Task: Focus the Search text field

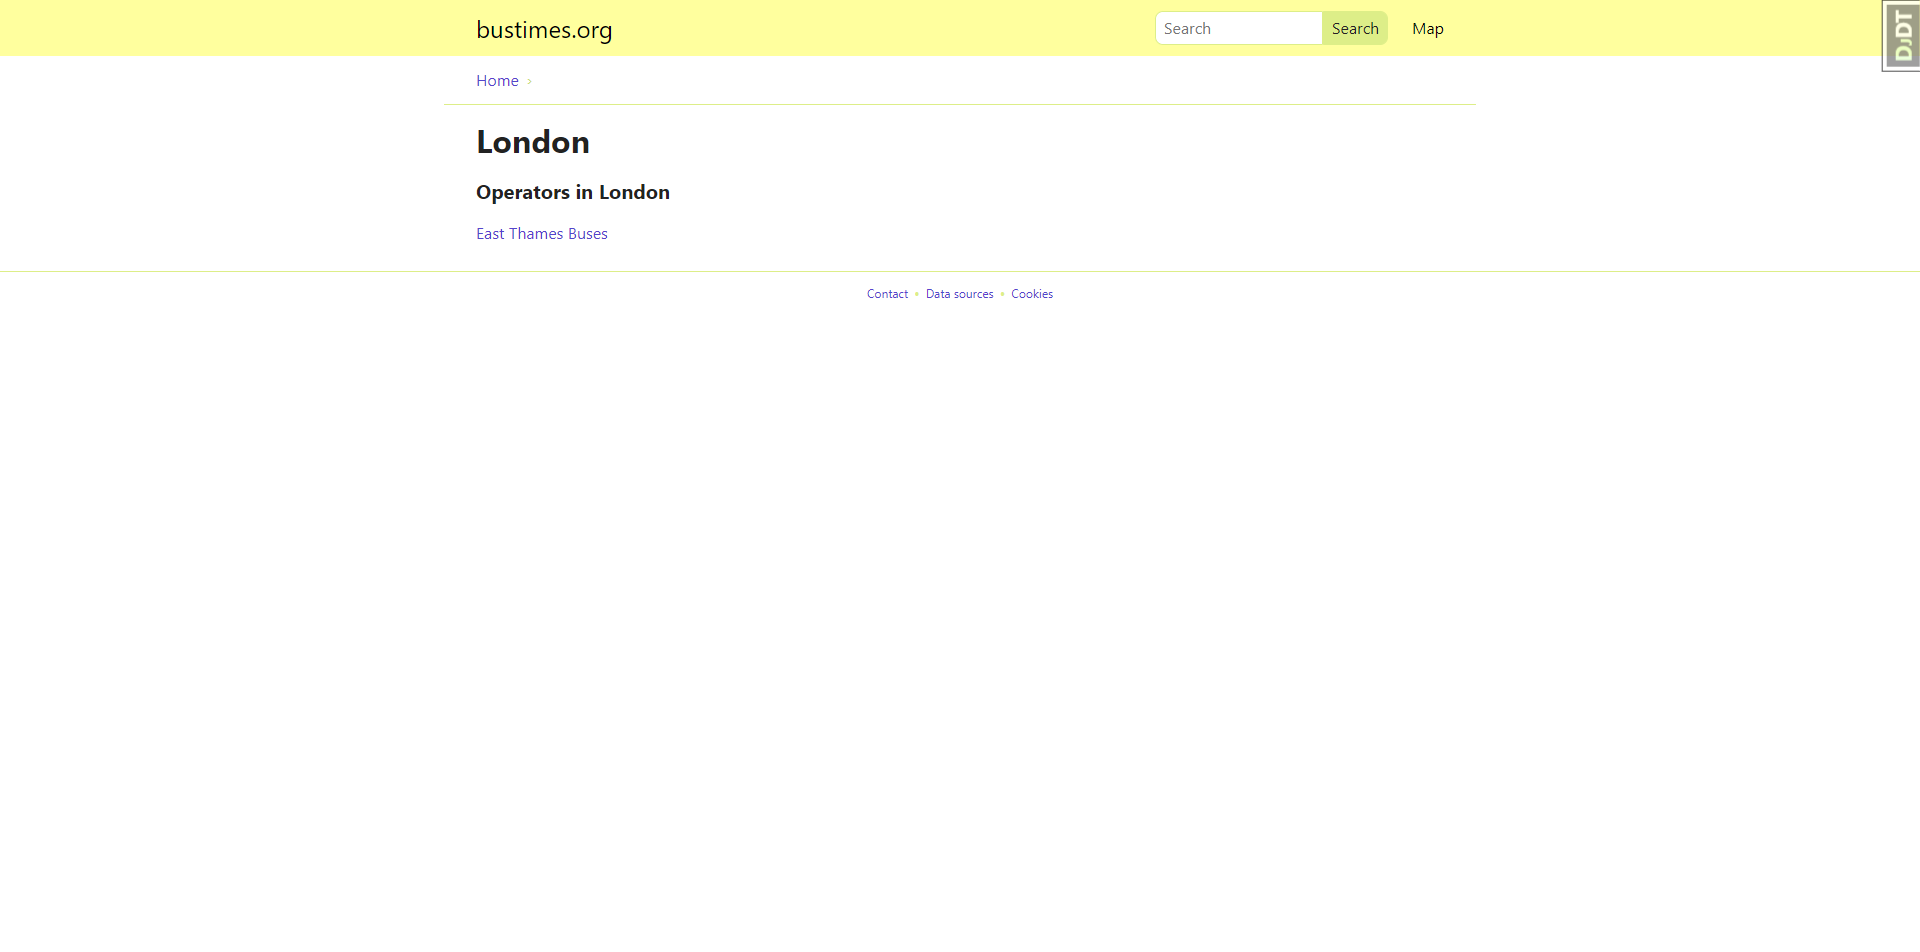Action: pos(1238,29)
